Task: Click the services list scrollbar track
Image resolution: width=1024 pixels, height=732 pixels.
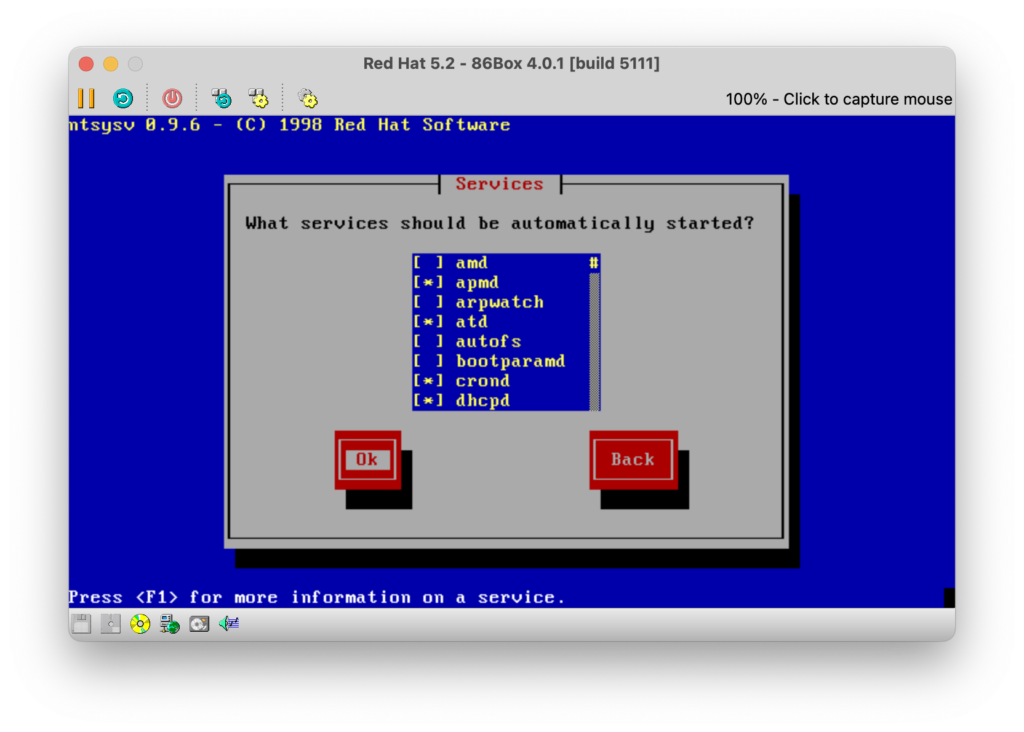Action: 594,342
